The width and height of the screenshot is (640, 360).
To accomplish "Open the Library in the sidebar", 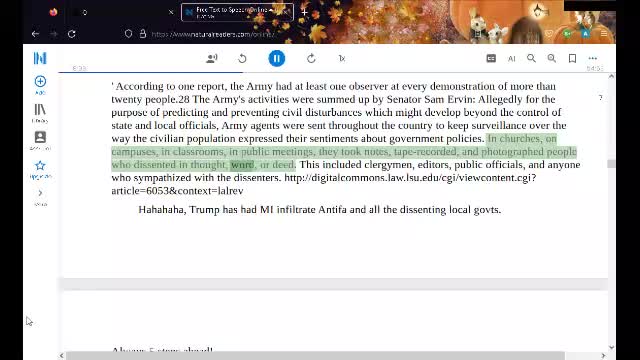I will pos(40,113).
